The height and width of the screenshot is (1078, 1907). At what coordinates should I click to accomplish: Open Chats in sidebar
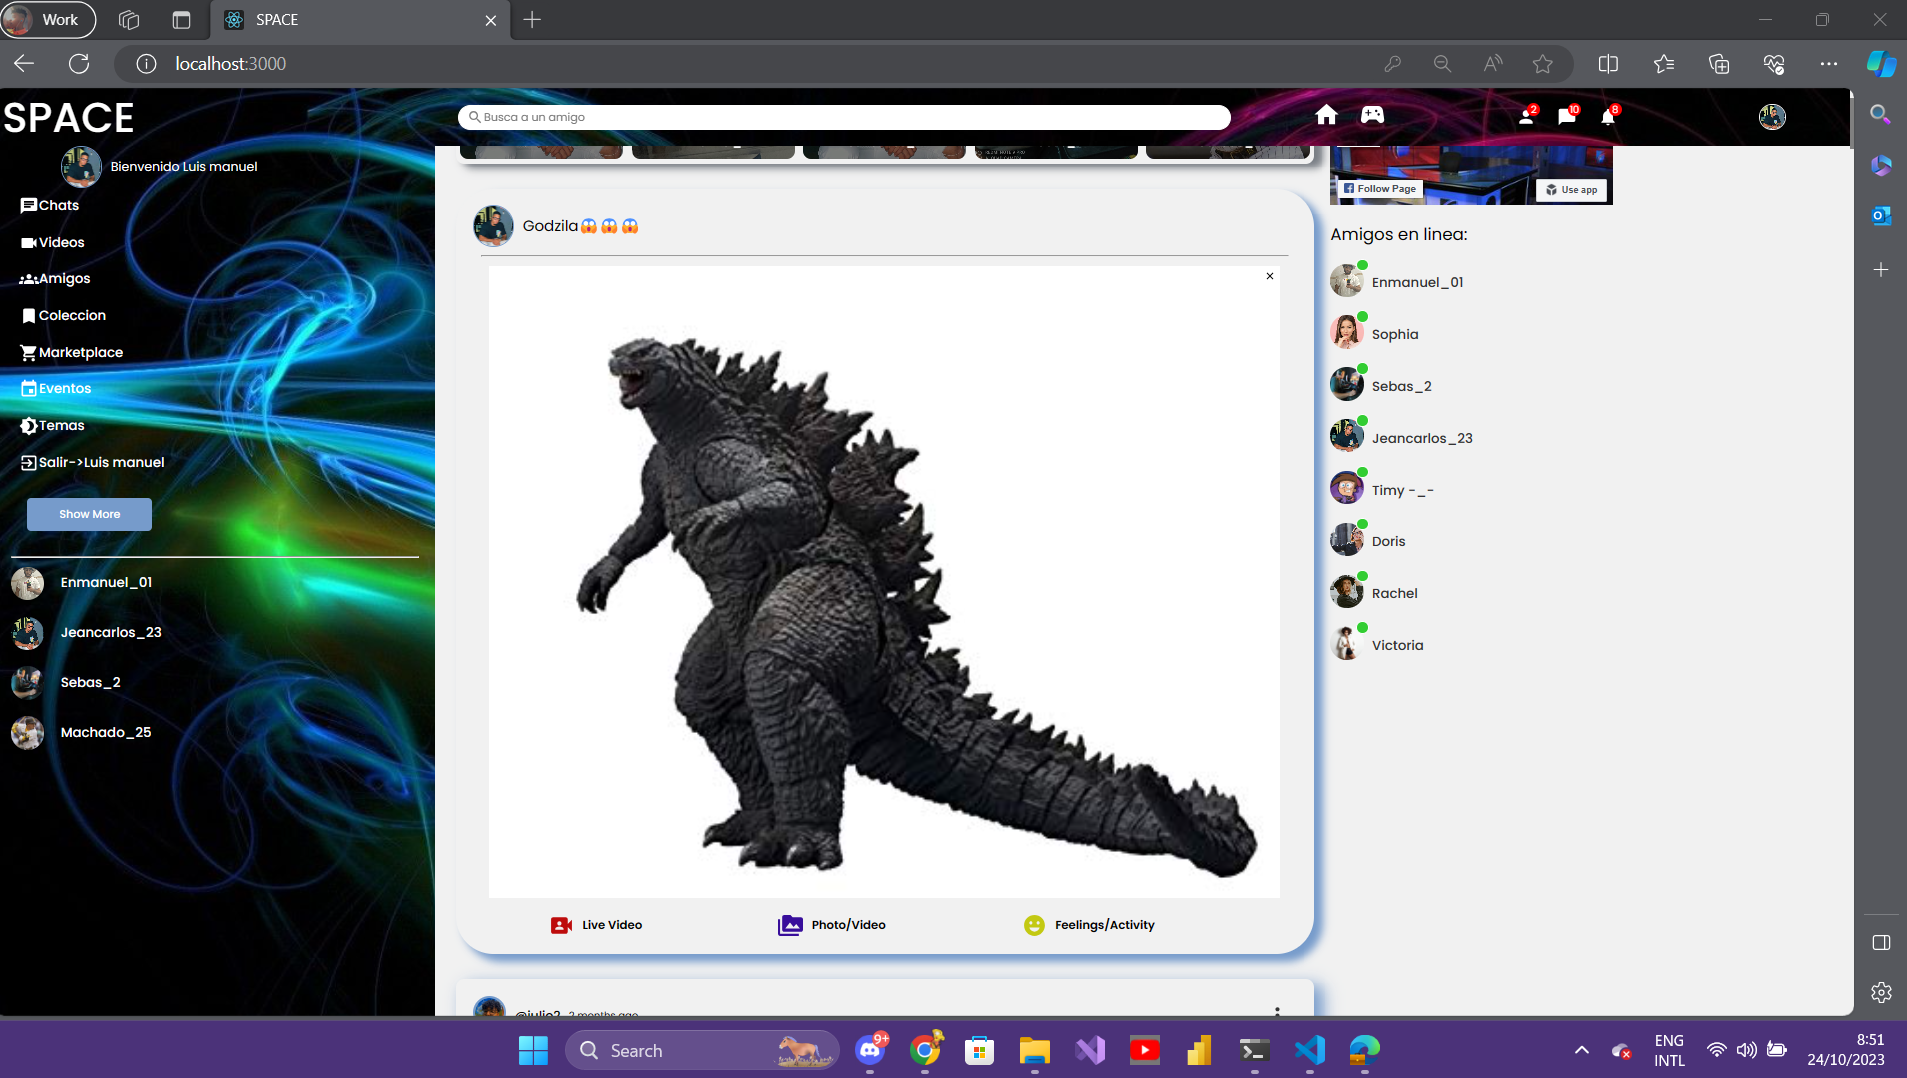click(50, 205)
